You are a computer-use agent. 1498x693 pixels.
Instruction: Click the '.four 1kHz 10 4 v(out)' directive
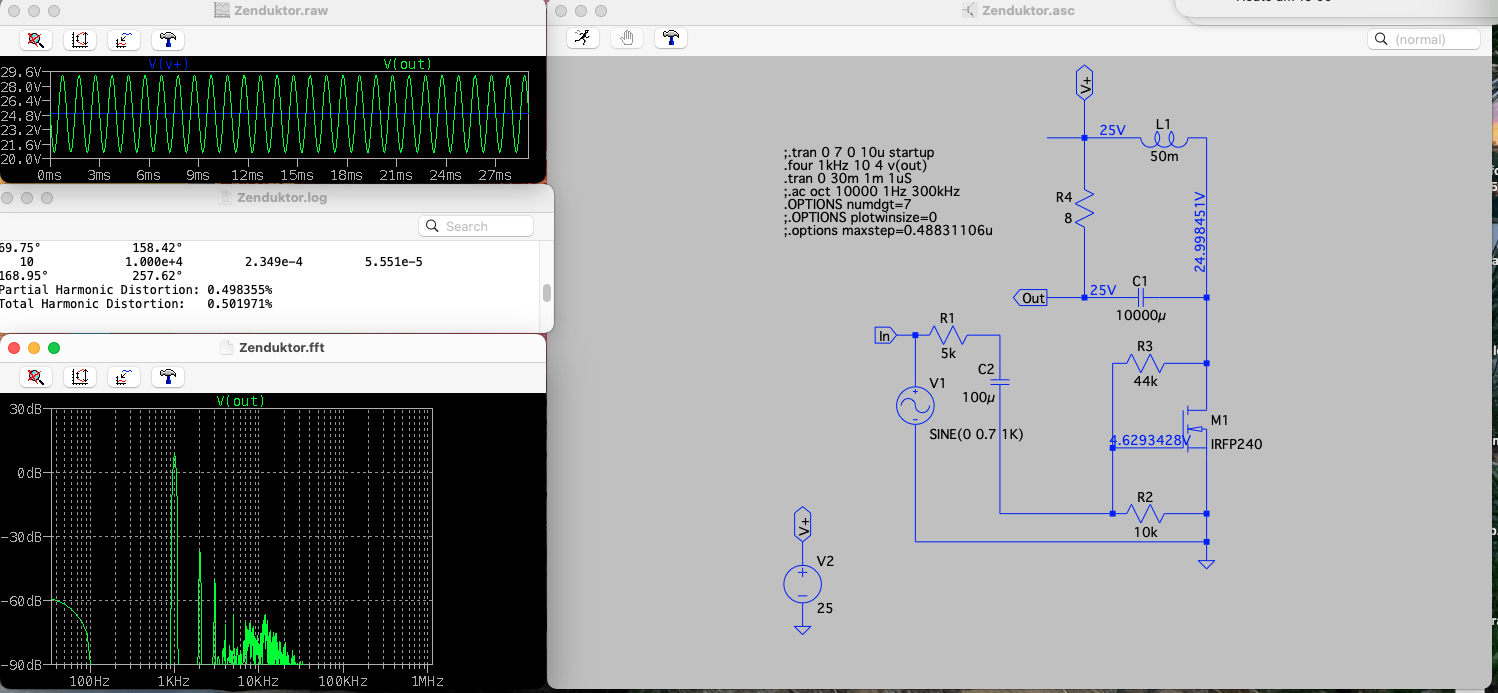[x=857, y=166]
